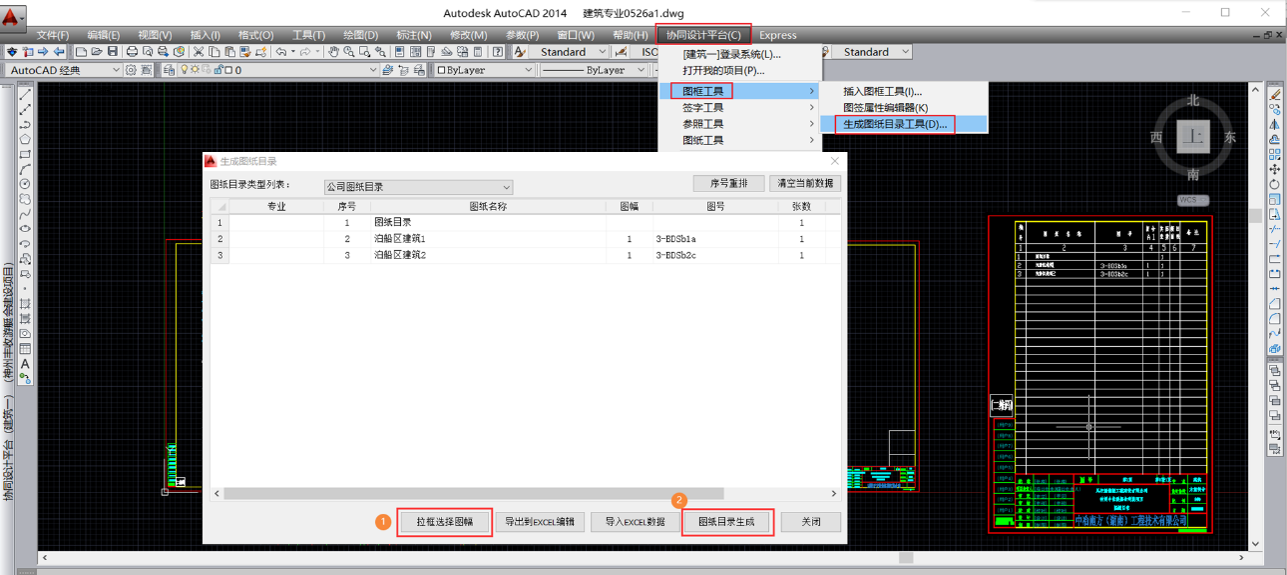1287x575 pixels.
Task: Select the Erase tool in modify toolbar
Action: tap(1275, 95)
